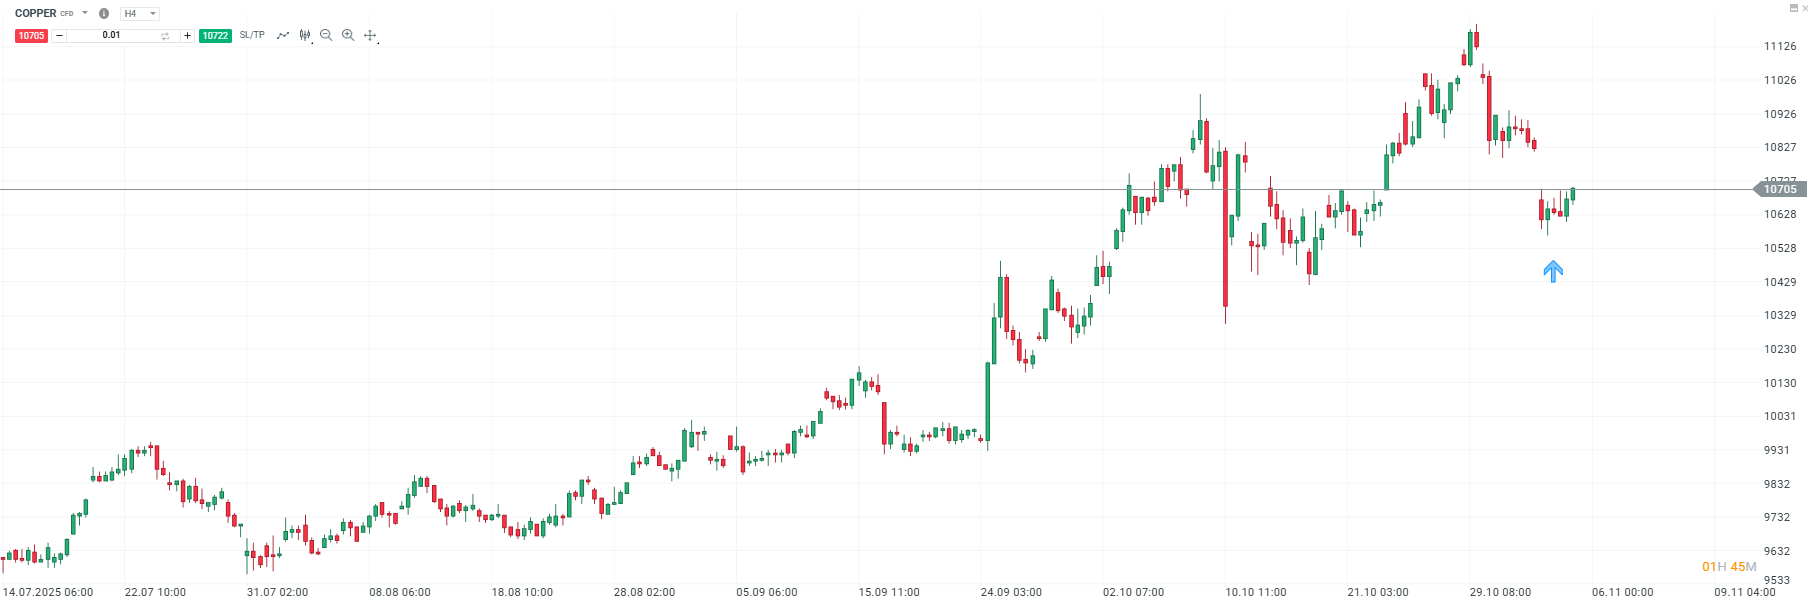Click the current price 10705 axis label

1780,189
